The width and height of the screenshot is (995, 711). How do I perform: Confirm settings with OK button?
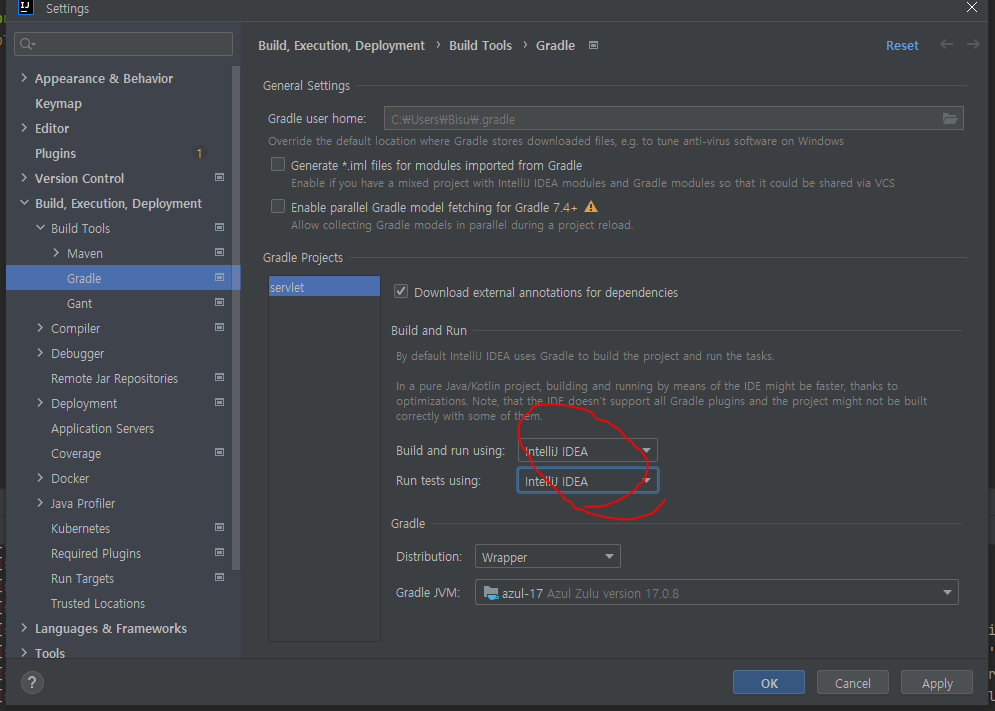click(768, 683)
